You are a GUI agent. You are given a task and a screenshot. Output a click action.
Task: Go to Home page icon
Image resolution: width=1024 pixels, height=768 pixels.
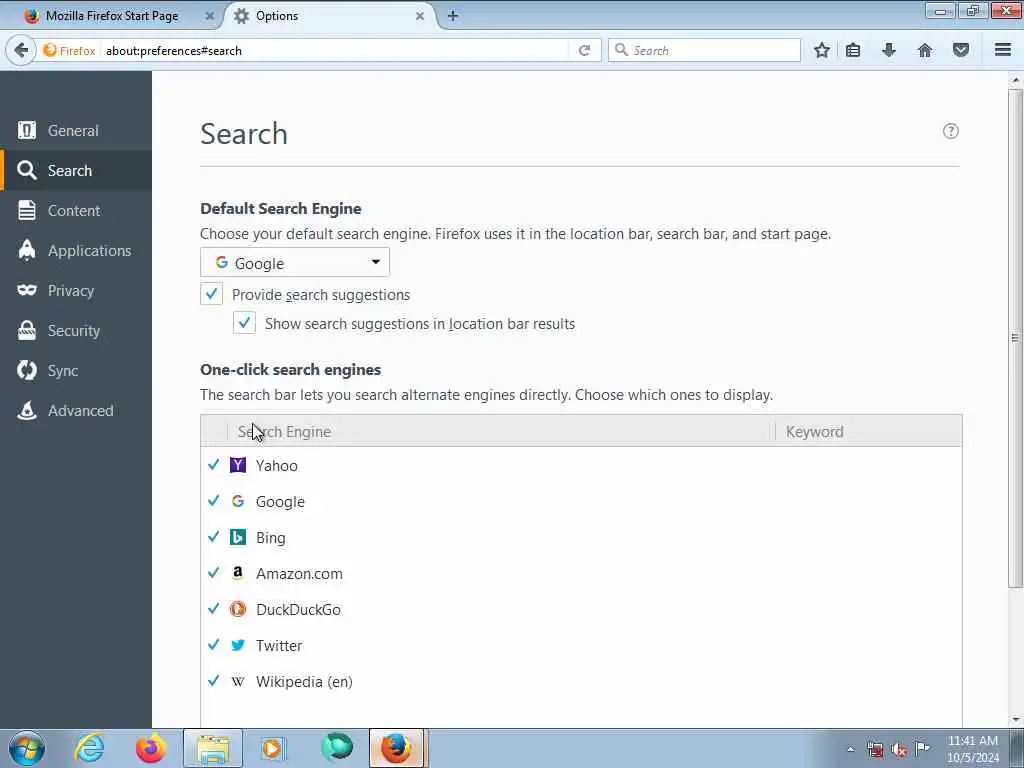(x=925, y=50)
